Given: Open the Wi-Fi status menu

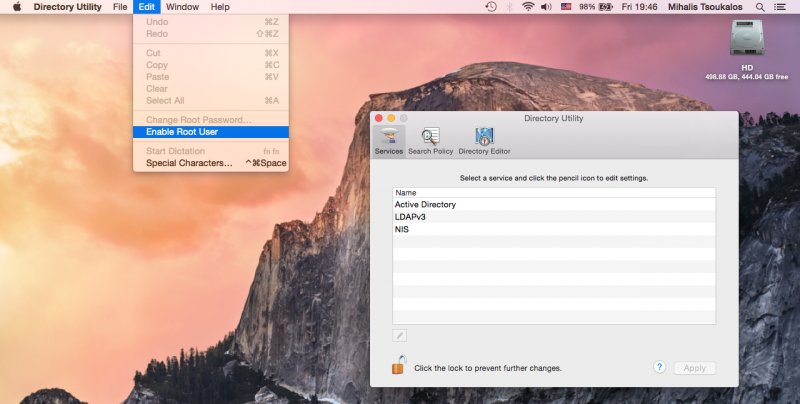Looking at the screenshot, I should click(x=527, y=7).
